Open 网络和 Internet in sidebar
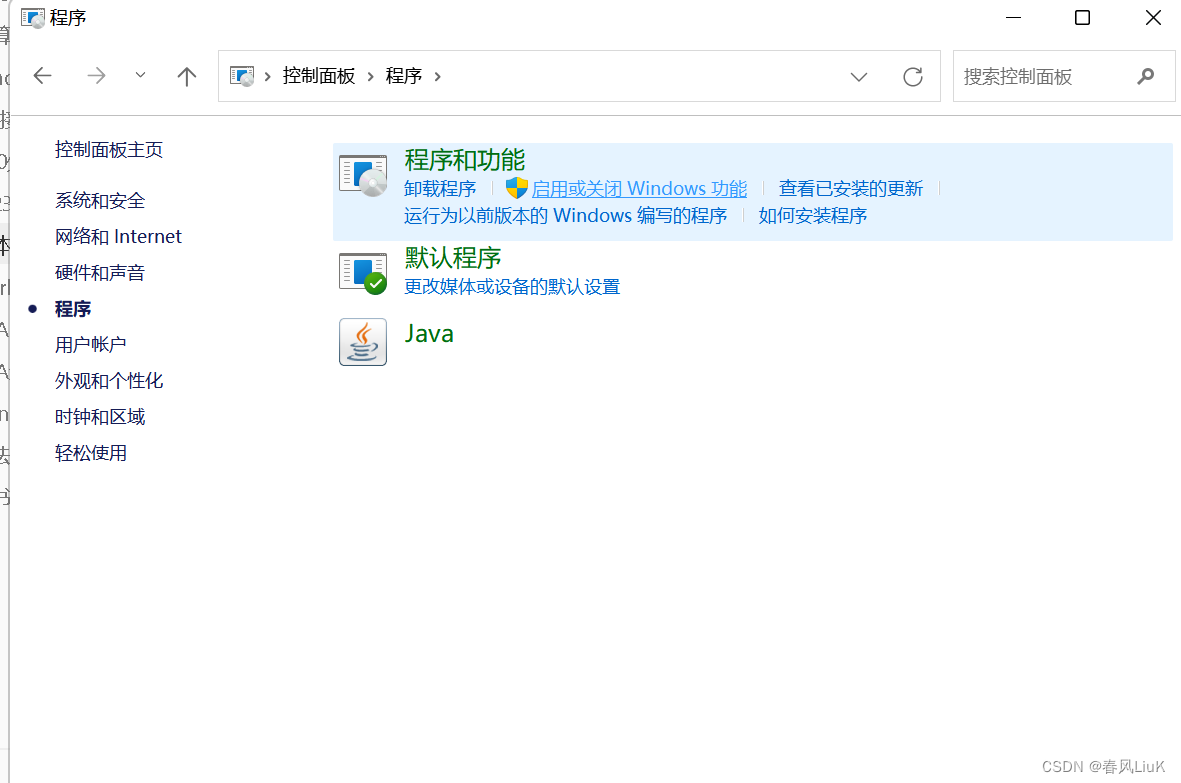The height and width of the screenshot is (783, 1181). (118, 236)
